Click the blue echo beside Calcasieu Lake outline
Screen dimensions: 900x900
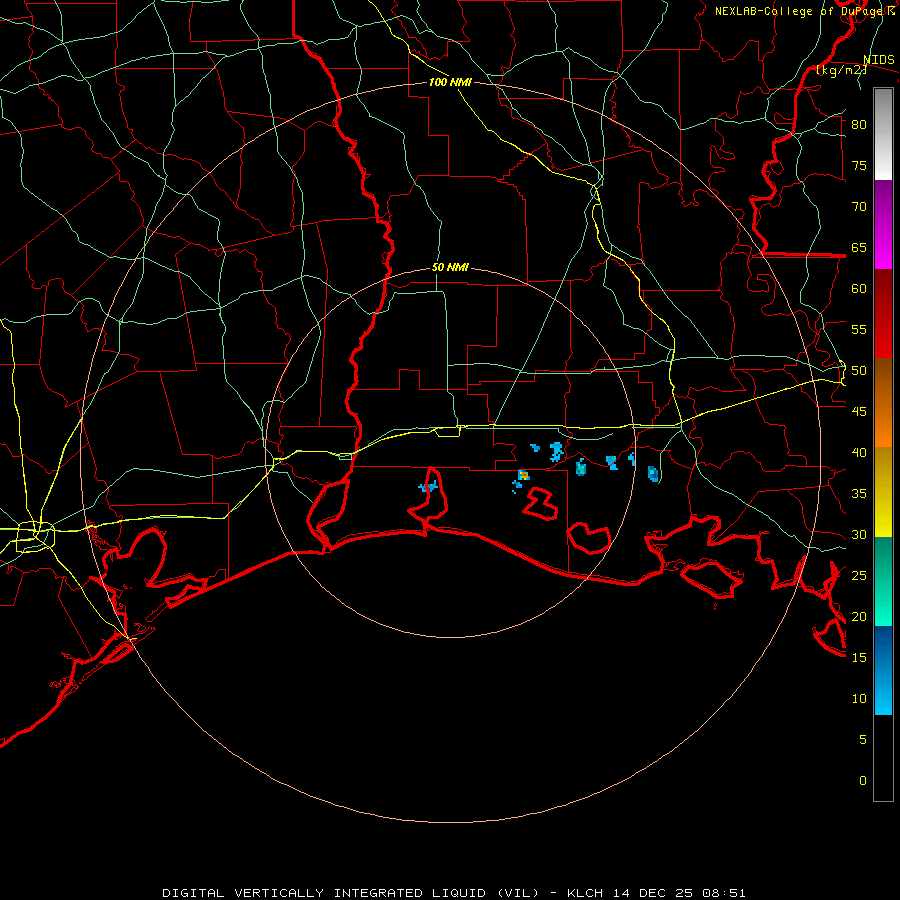(428, 487)
